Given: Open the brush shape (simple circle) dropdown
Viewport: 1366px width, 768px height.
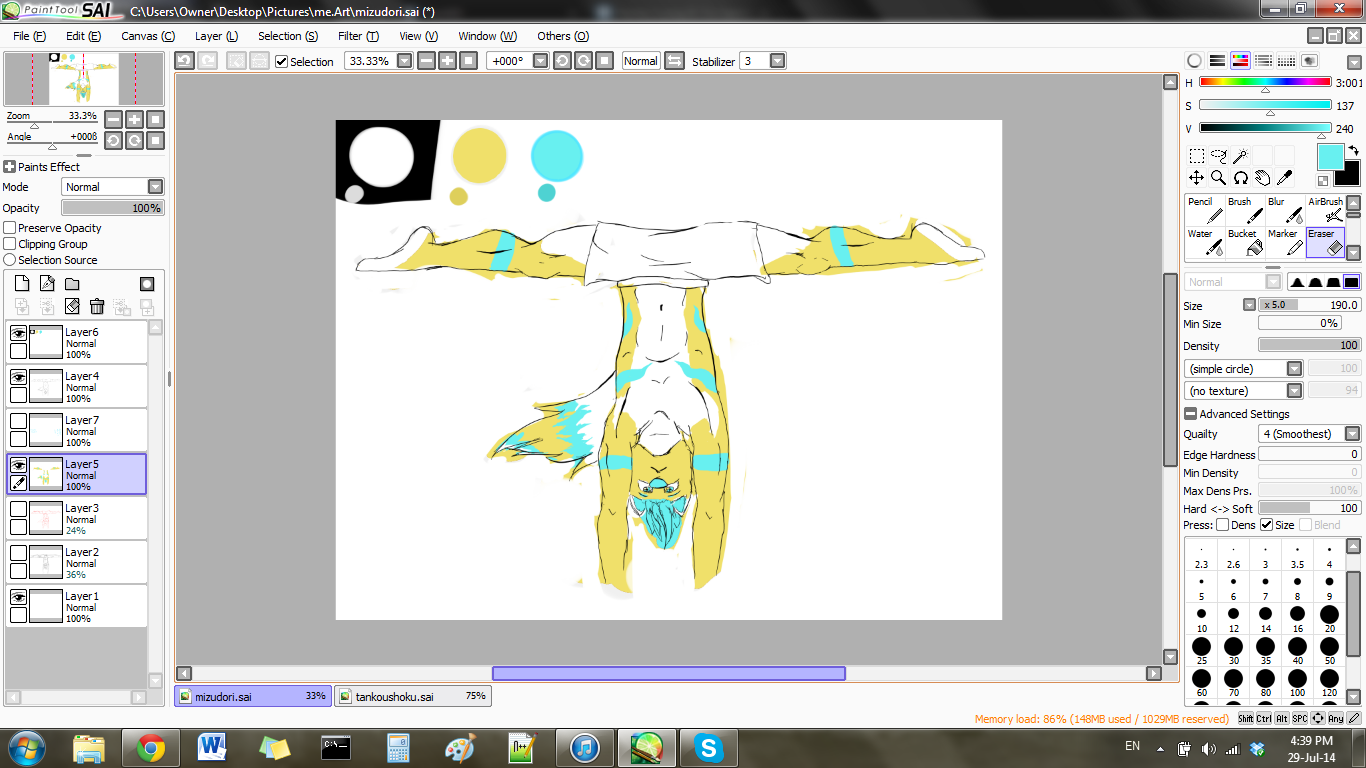Looking at the screenshot, I should click(x=1295, y=369).
